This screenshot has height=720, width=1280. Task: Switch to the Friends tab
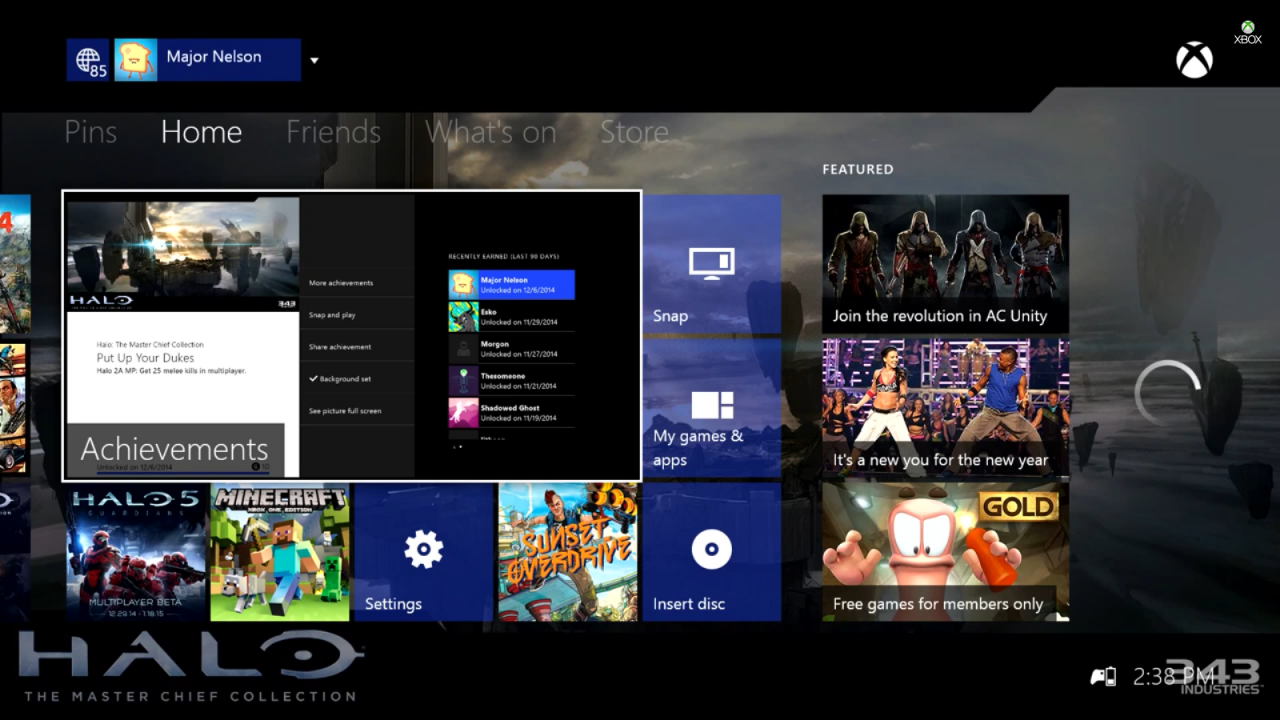click(x=333, y=132)
